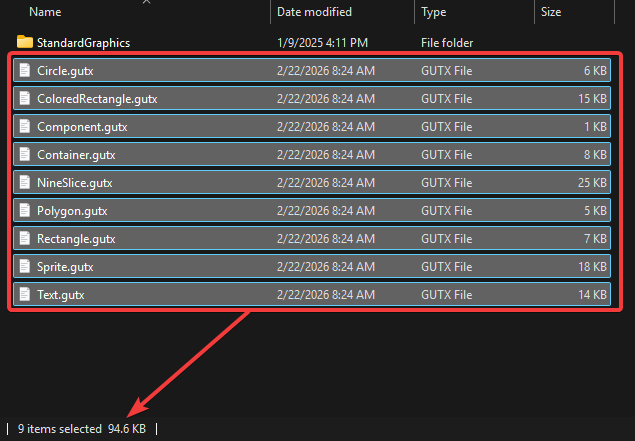Click the Circle.gutx file icon
Viewport: 635px width, 441px height.
(25, 72)
